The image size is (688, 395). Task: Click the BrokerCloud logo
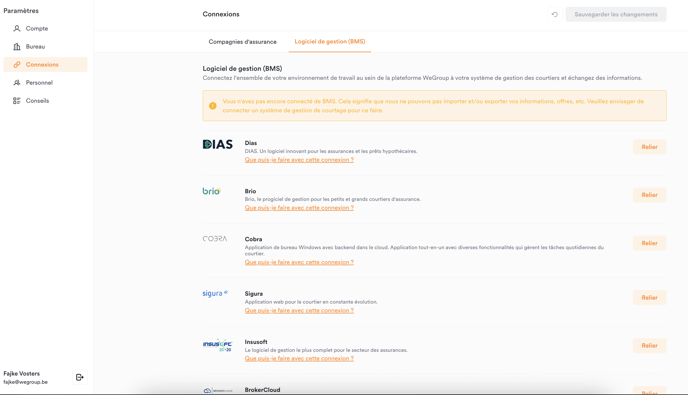pos(218,390)
